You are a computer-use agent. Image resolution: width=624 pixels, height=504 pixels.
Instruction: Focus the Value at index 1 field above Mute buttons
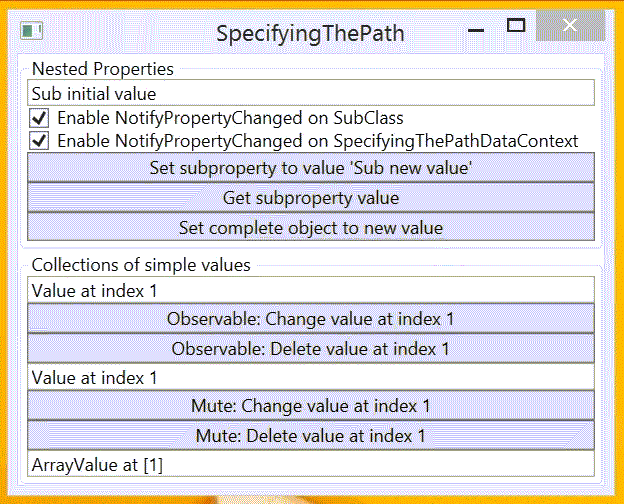coord(311,377)
